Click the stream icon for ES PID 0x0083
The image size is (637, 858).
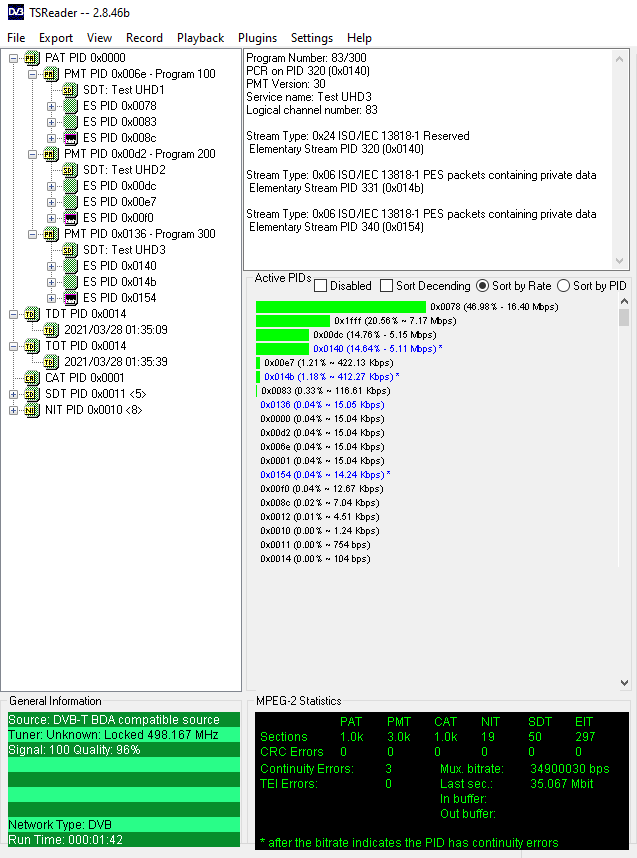(x=70, y=122)
